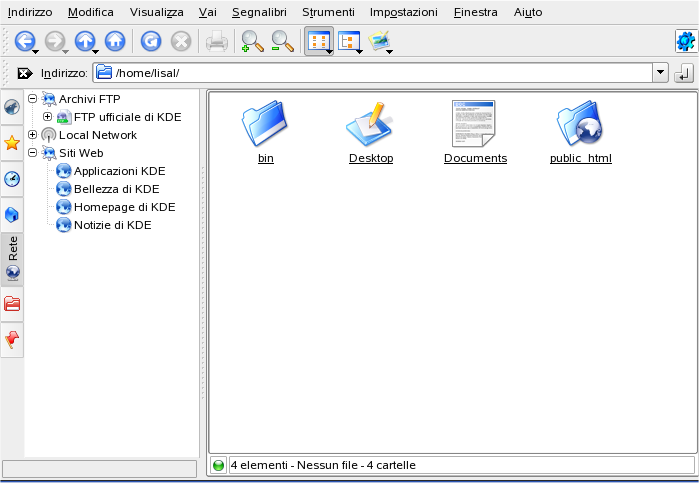
Task: Switch to tree view mode
Action: click(x=349, y=41)
